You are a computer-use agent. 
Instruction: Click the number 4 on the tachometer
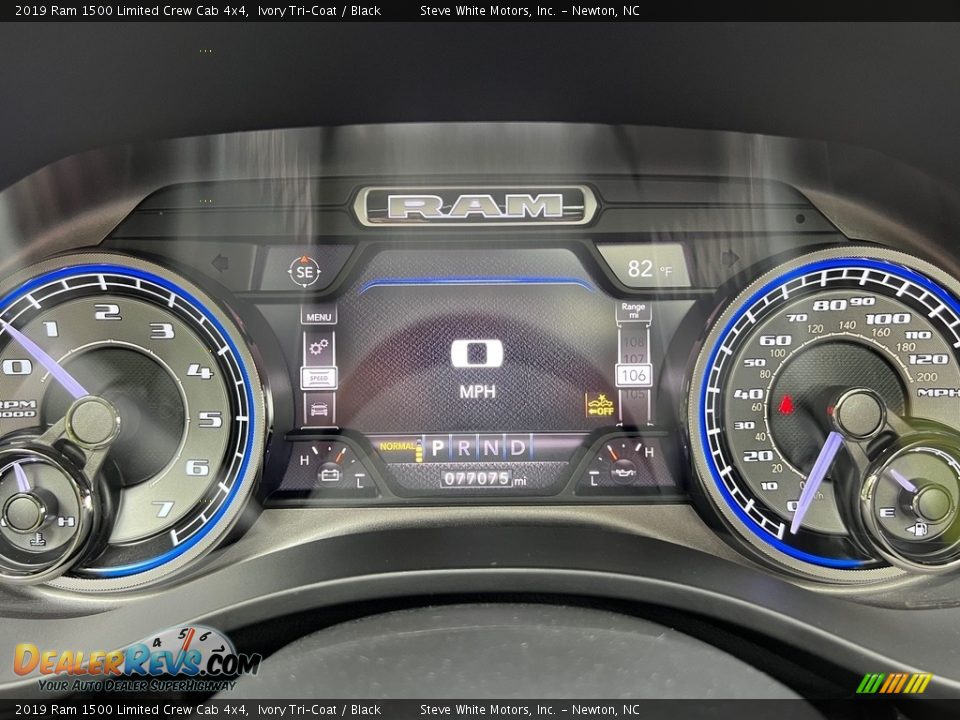click(200, 371)
